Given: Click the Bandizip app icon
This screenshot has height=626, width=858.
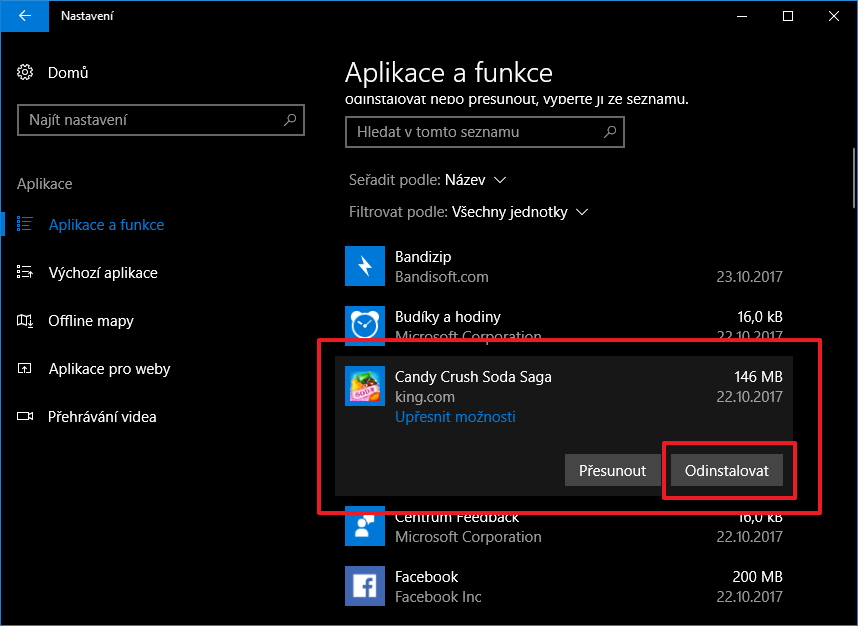Looking at the screenshot, I should coord(364,266).
